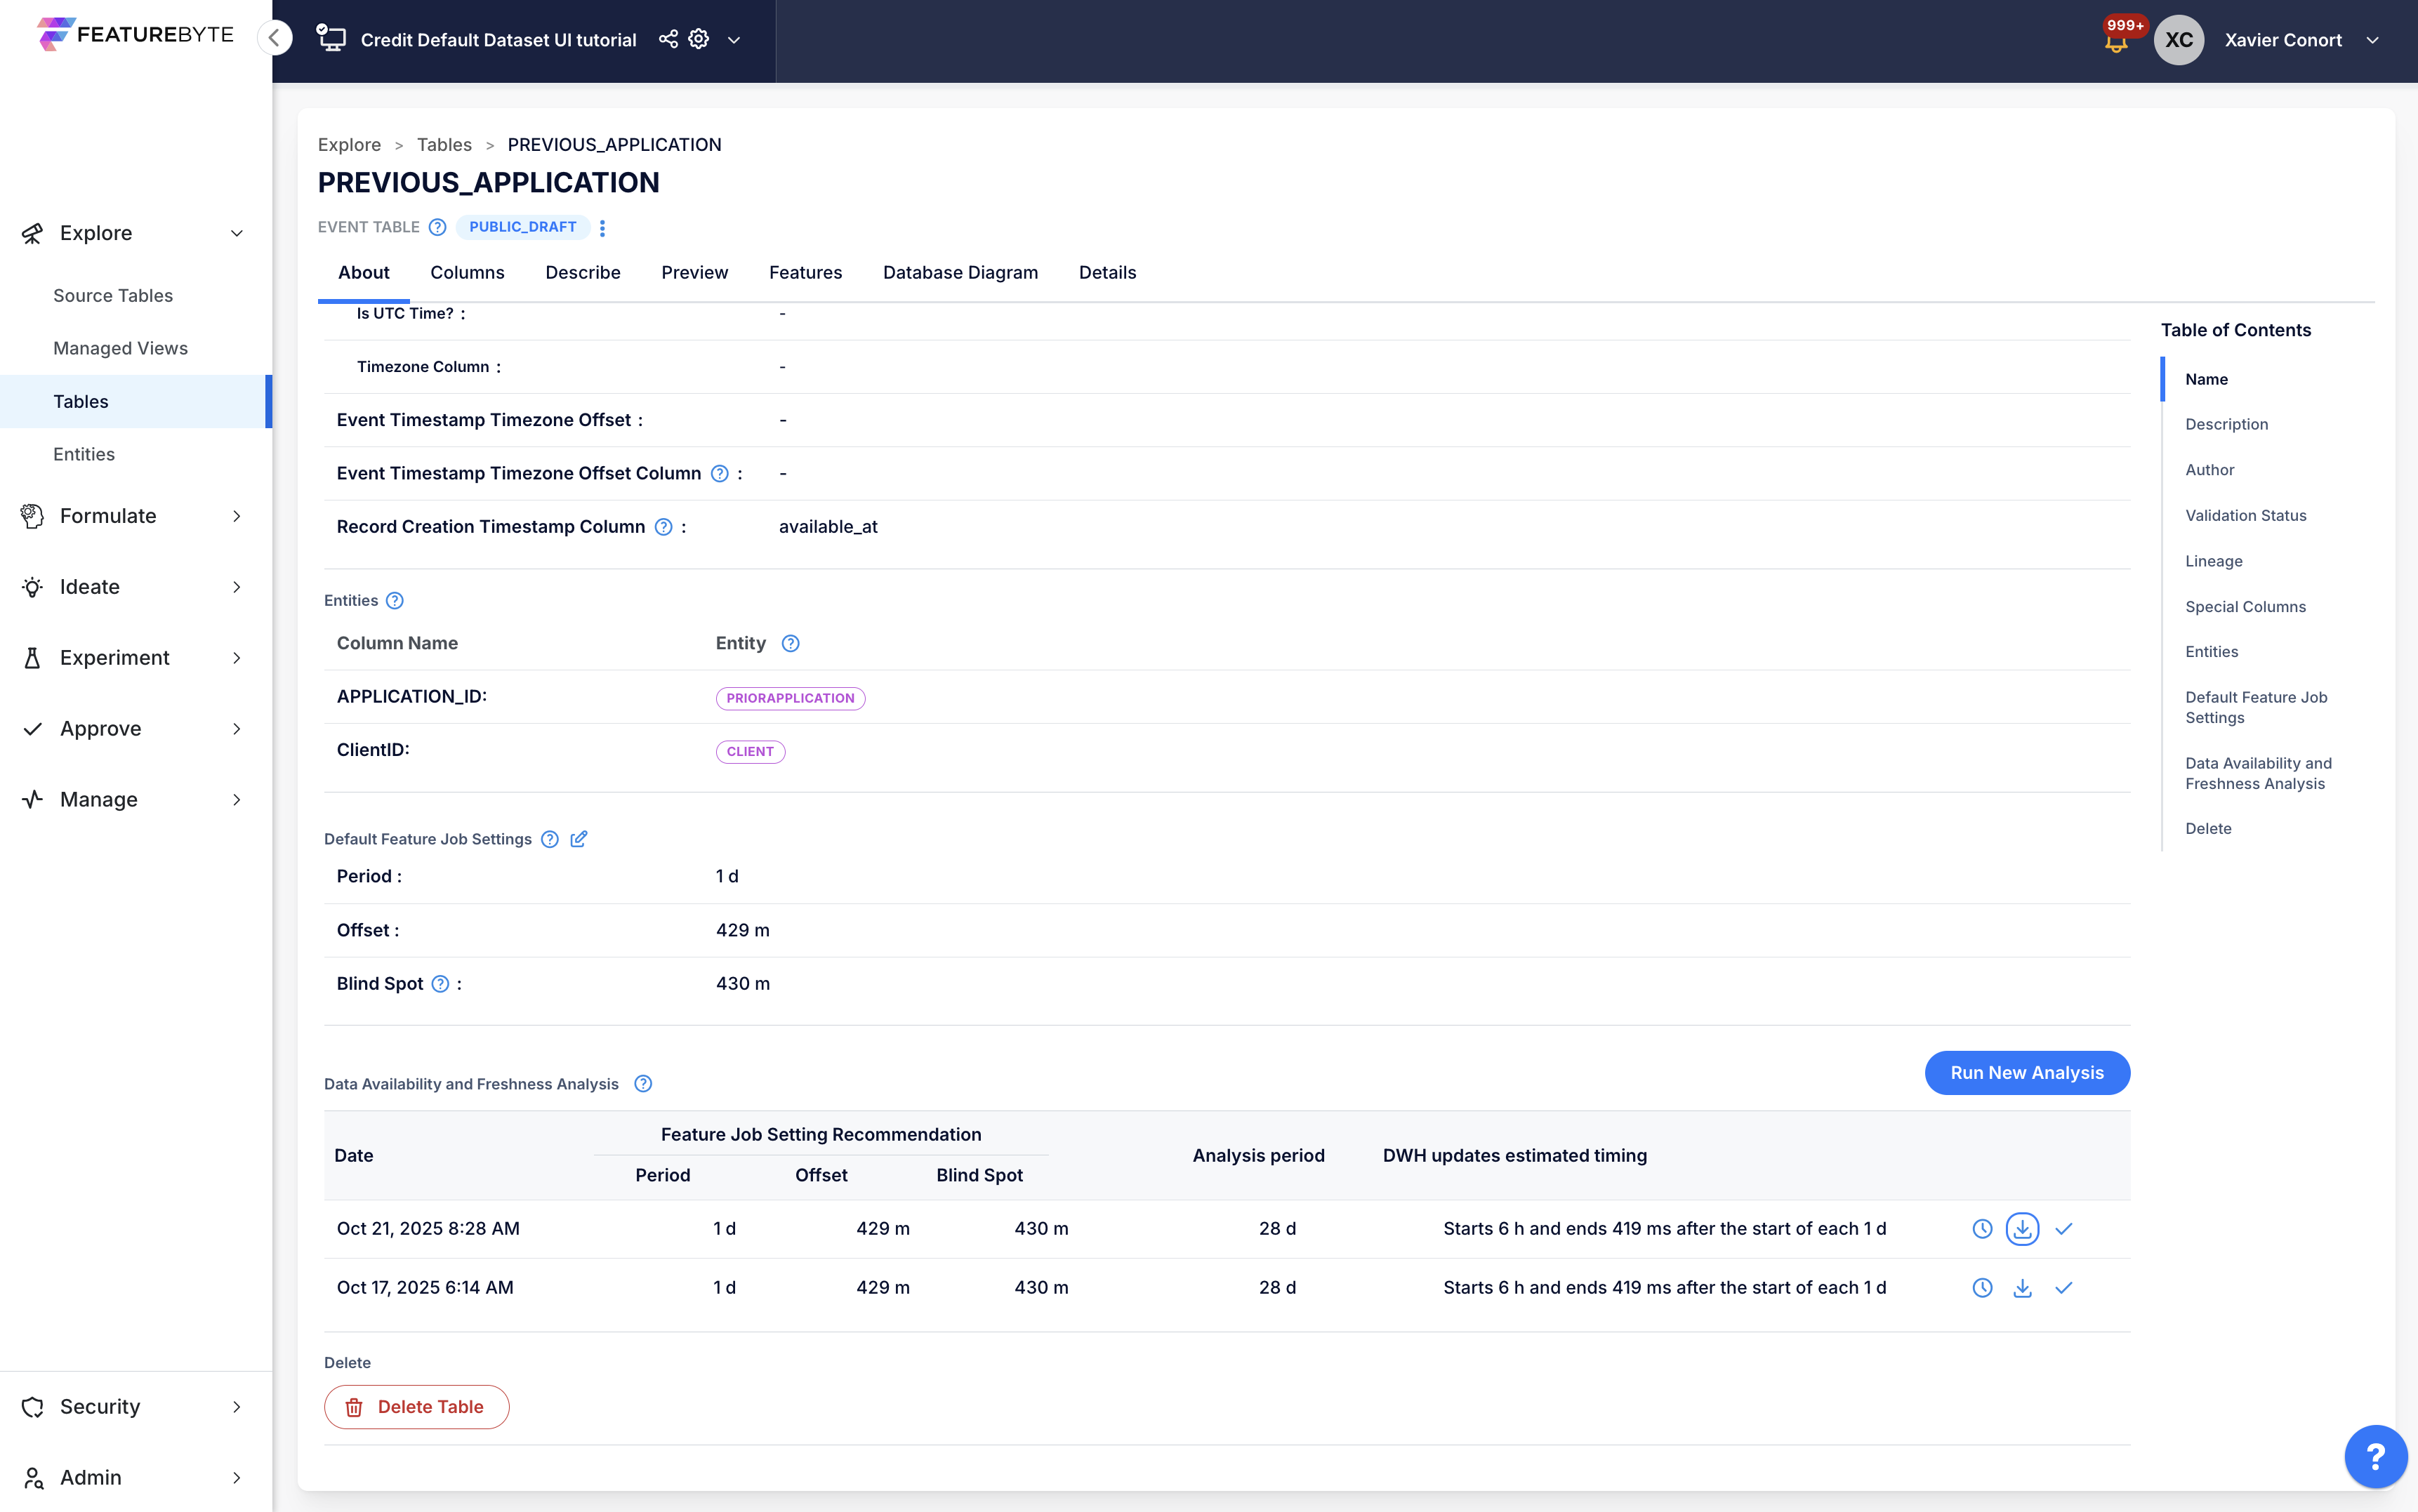Click help icon next to Blind Spot

[x=440, y=984]
